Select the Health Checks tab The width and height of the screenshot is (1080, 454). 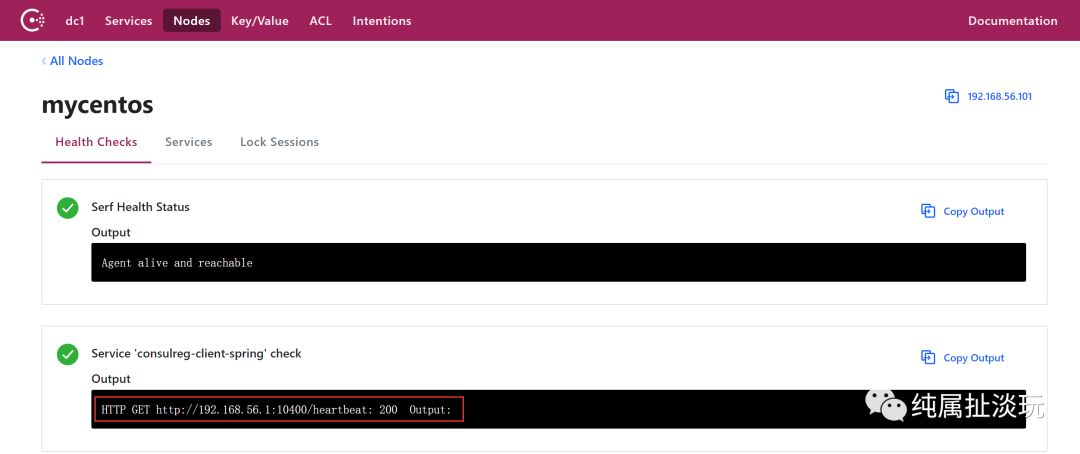pos(96,142)
